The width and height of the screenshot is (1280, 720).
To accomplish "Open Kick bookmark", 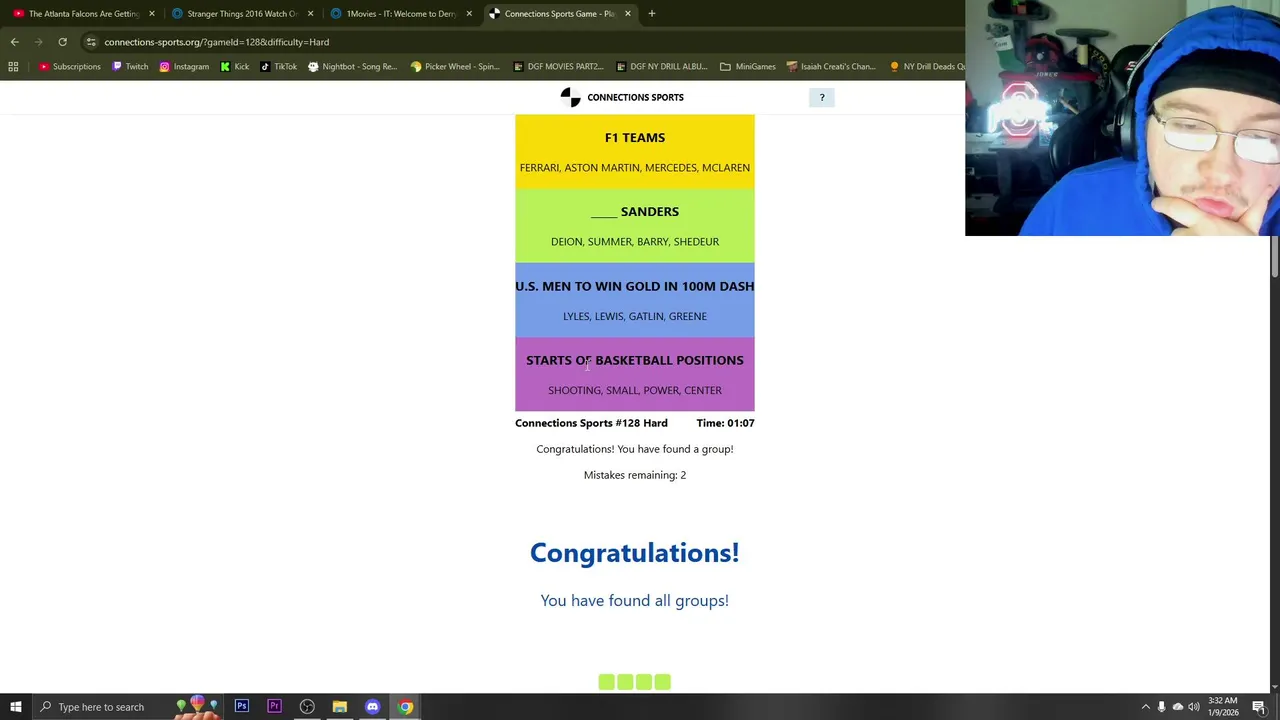I will point(235,66).
